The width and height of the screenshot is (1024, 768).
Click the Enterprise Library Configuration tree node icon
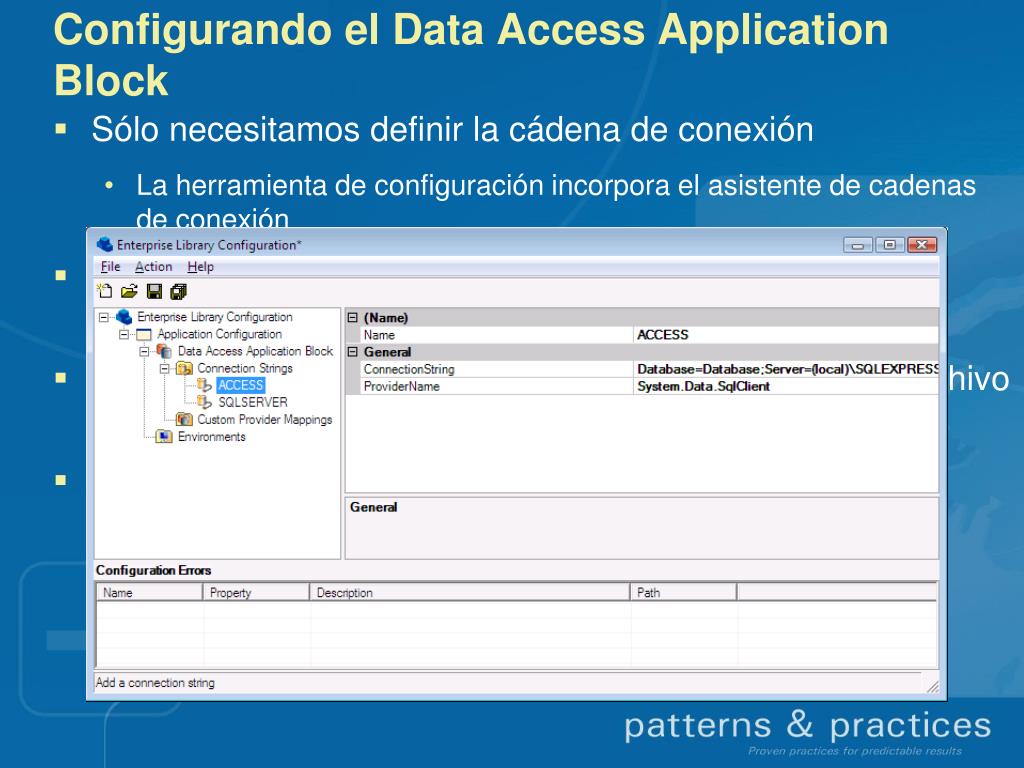[124, 317]
